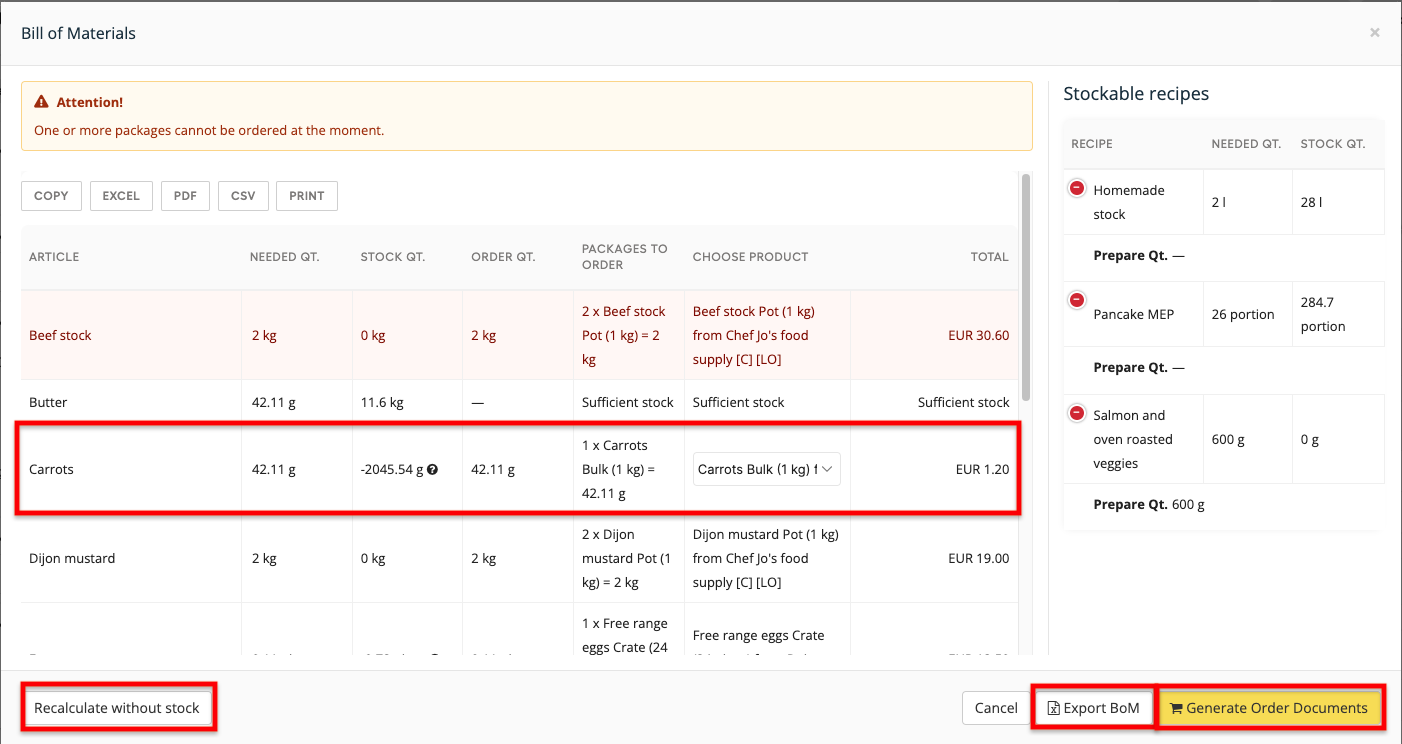Click 11.6 kg Butter stock quantity
Viewport: 1402px width, 744px height.
click(382, 402)
